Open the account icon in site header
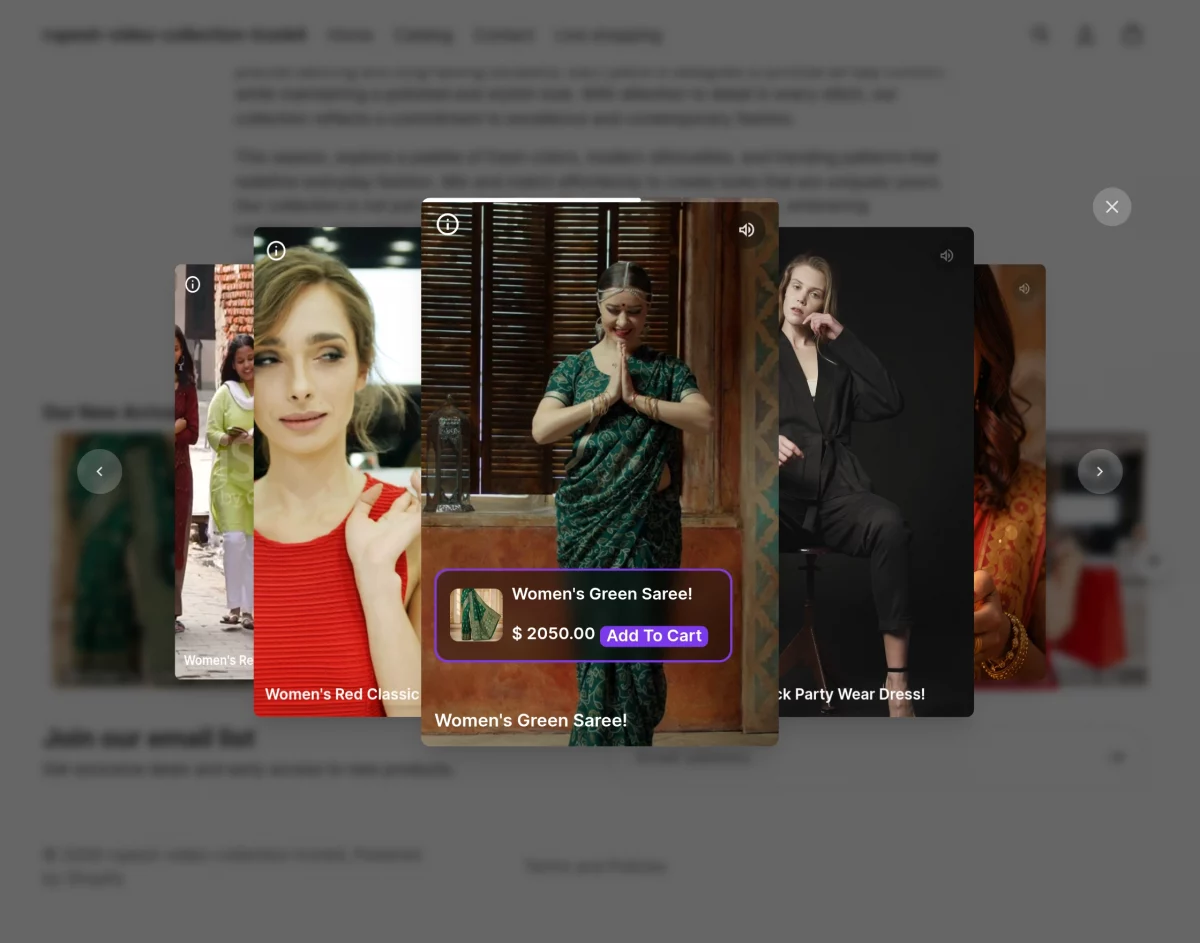The height and width of the screenshot is (943, 1200). [1085, 35]
